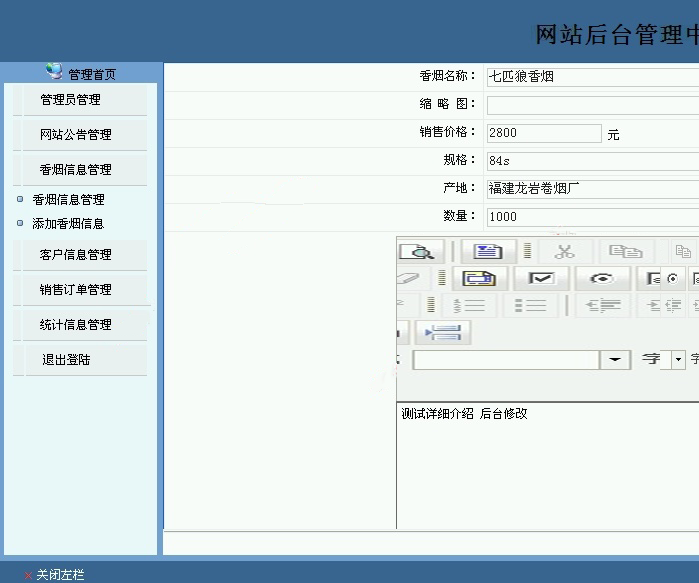Click the Cut scissors icon
This screenshot has height=583, width=699.
coord(564,251)
